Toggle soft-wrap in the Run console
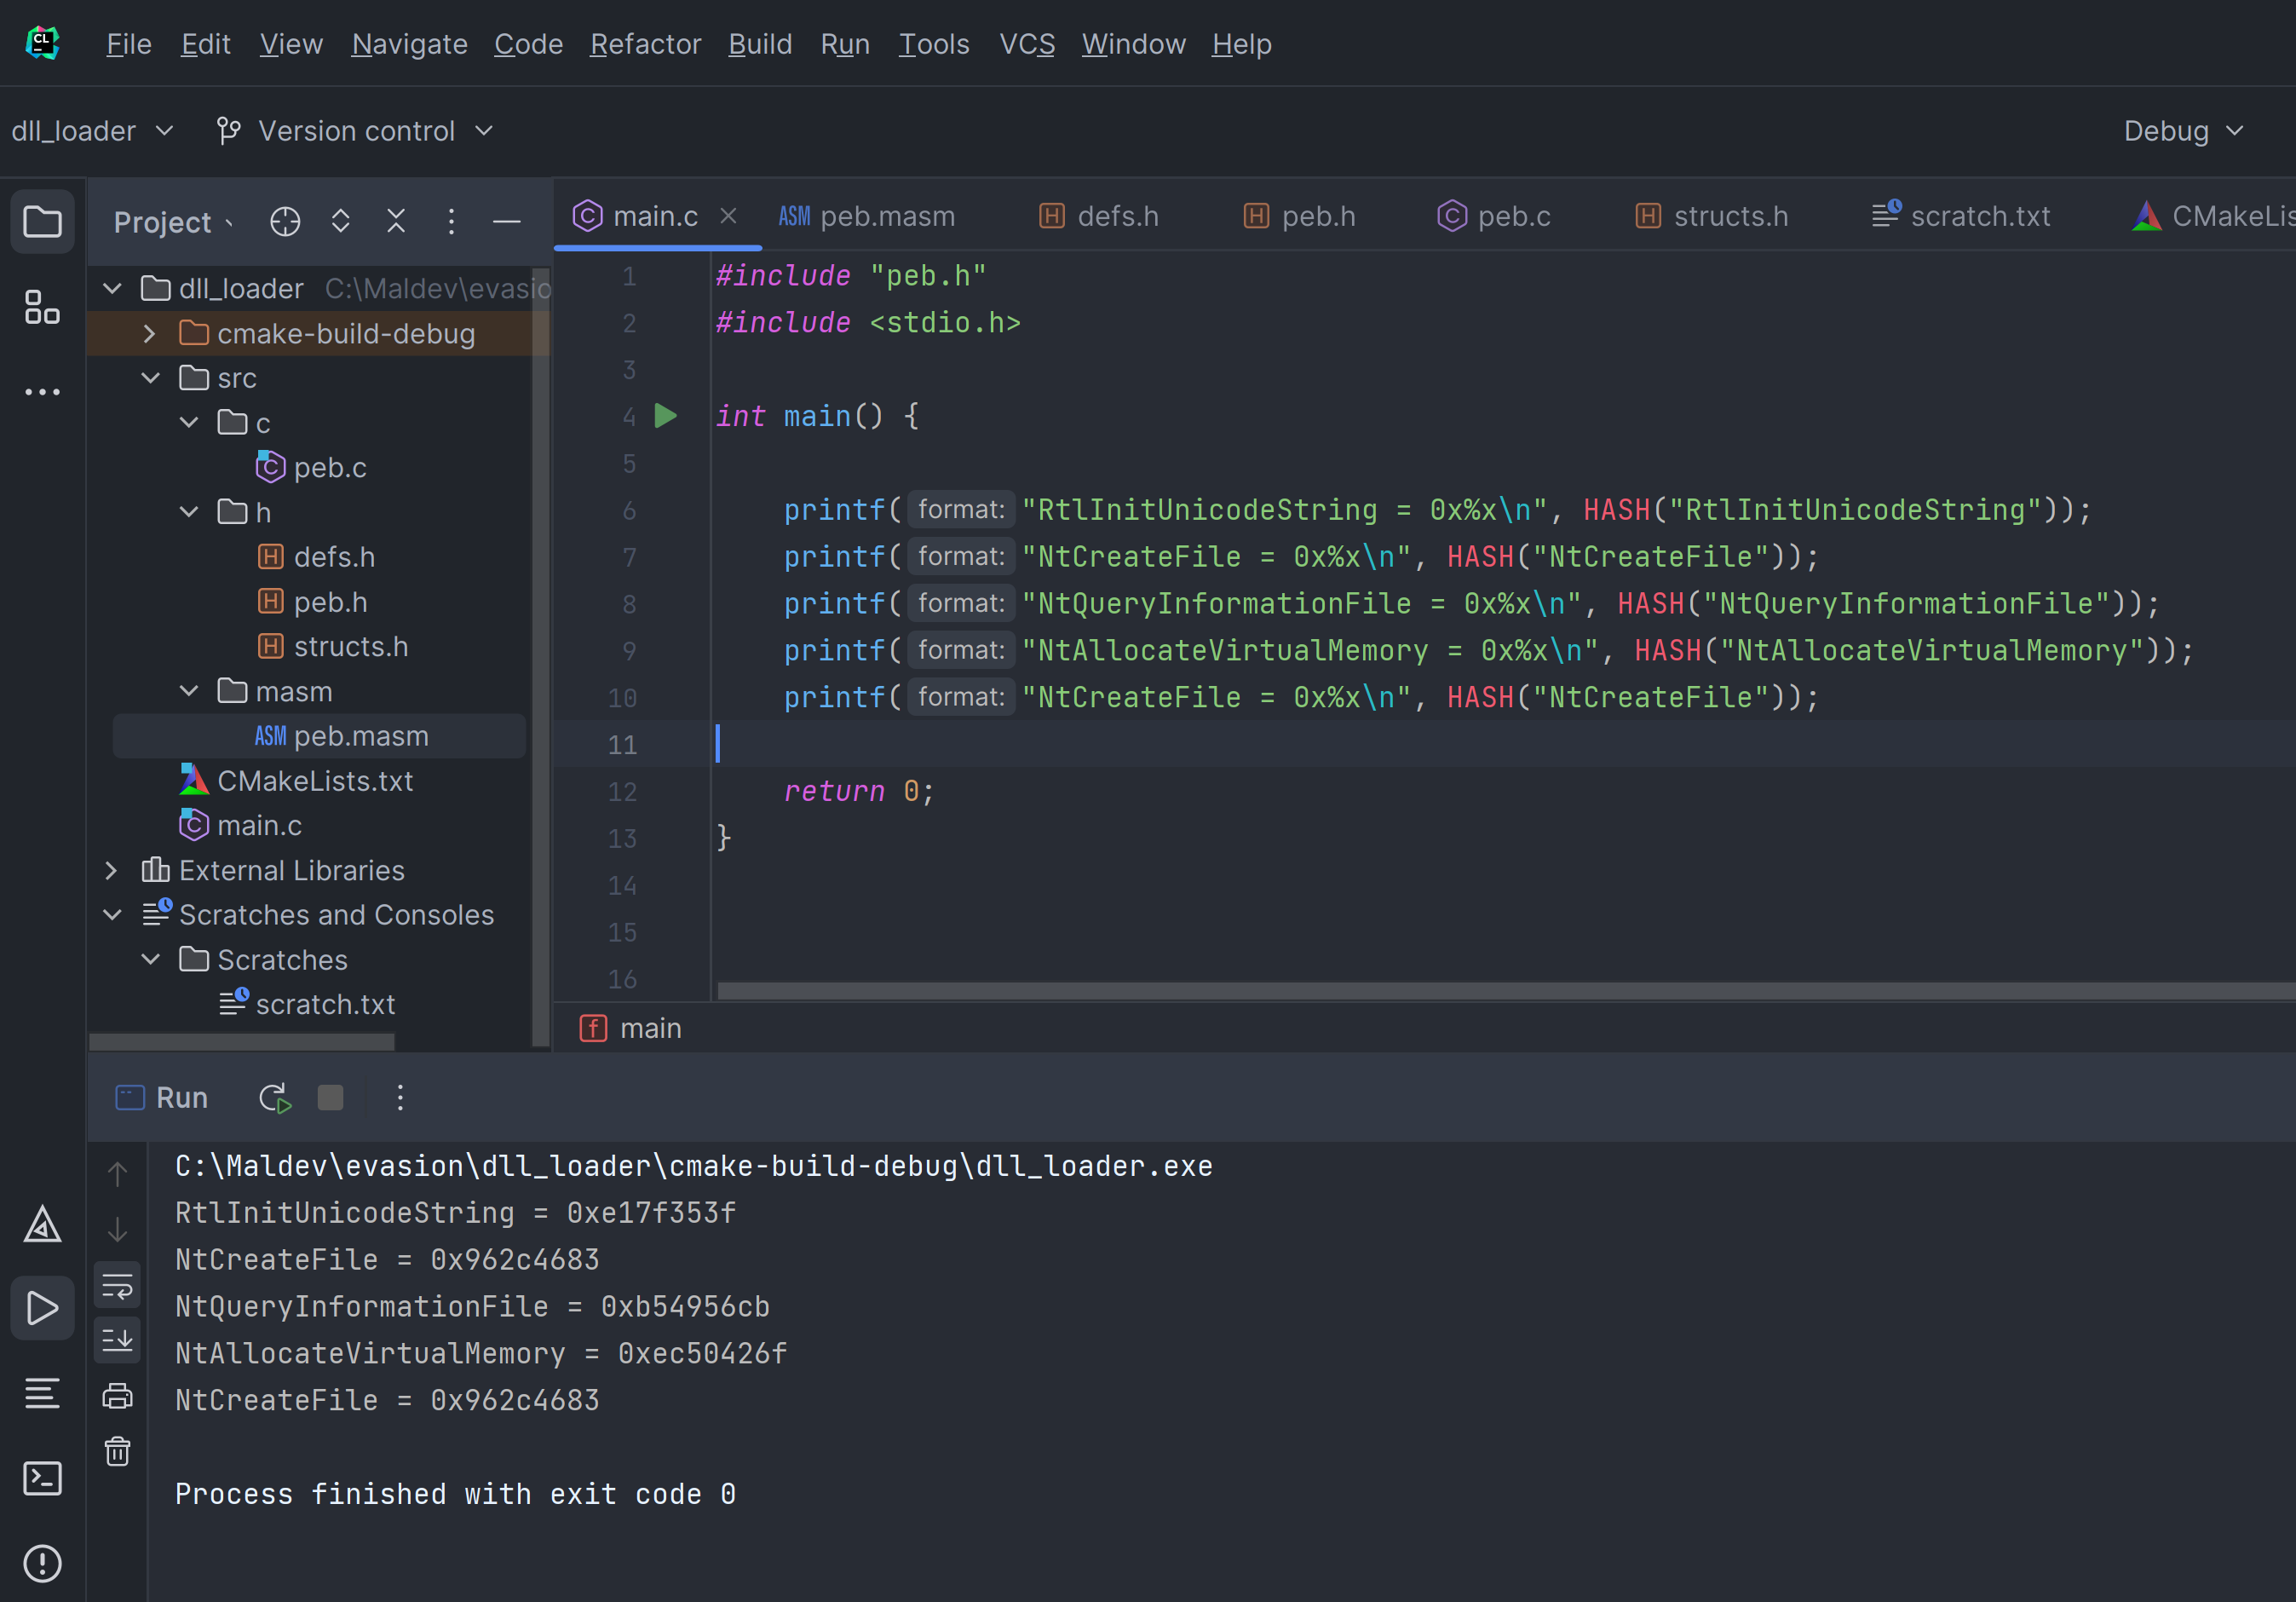 pos(118,1286)
